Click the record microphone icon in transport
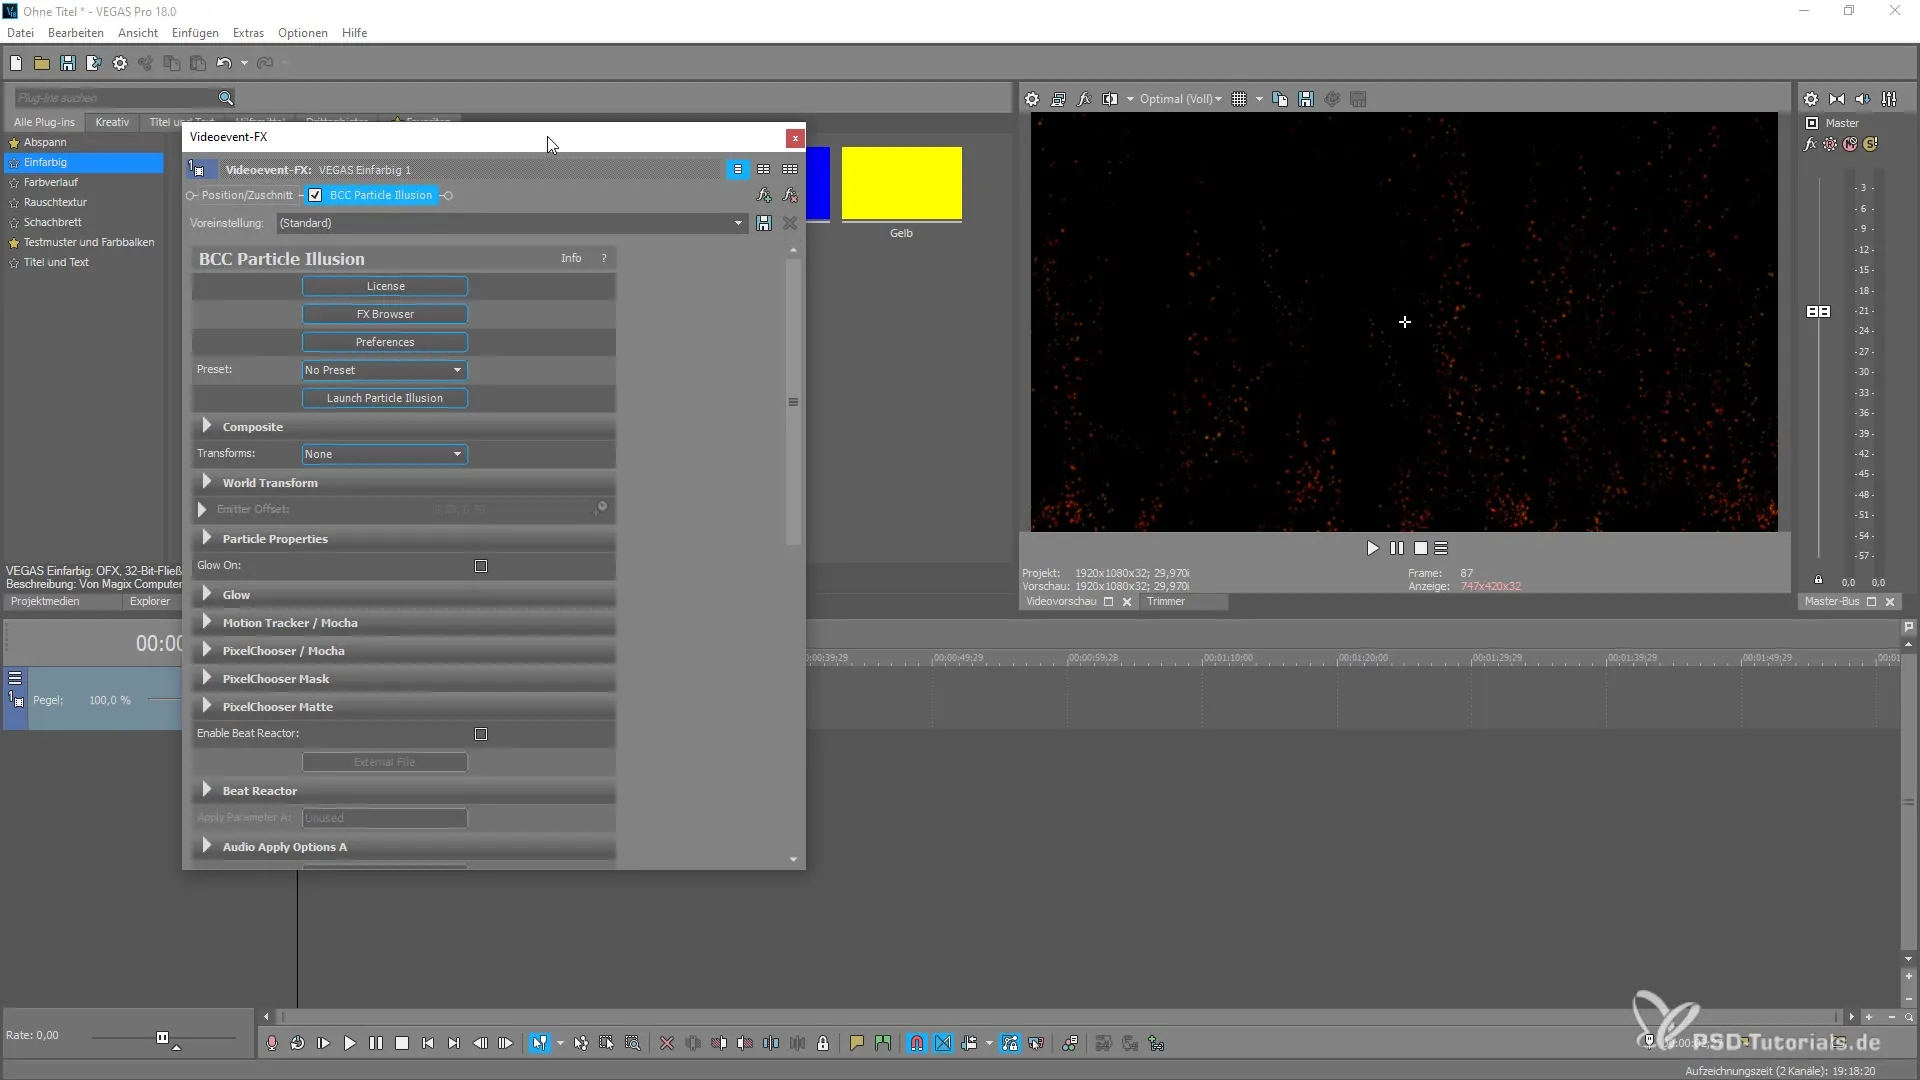Screen dimensions: 1920x1080 point(271,1043)
